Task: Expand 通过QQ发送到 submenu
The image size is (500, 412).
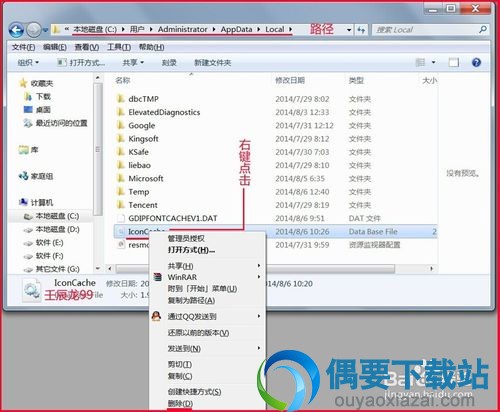Action: pyautogui.click(x=192, y=316)
